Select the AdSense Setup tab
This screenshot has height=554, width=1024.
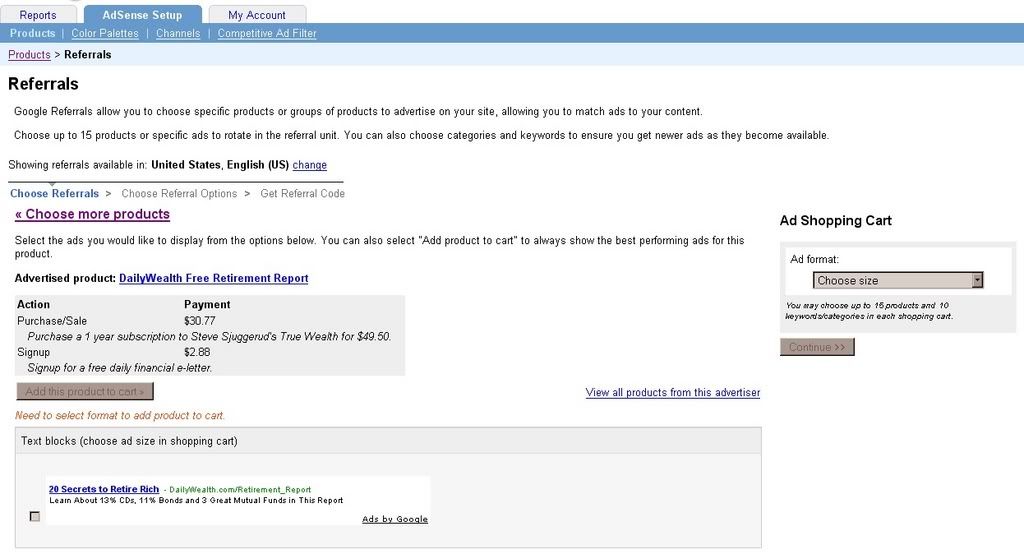[x=142, y=14]
